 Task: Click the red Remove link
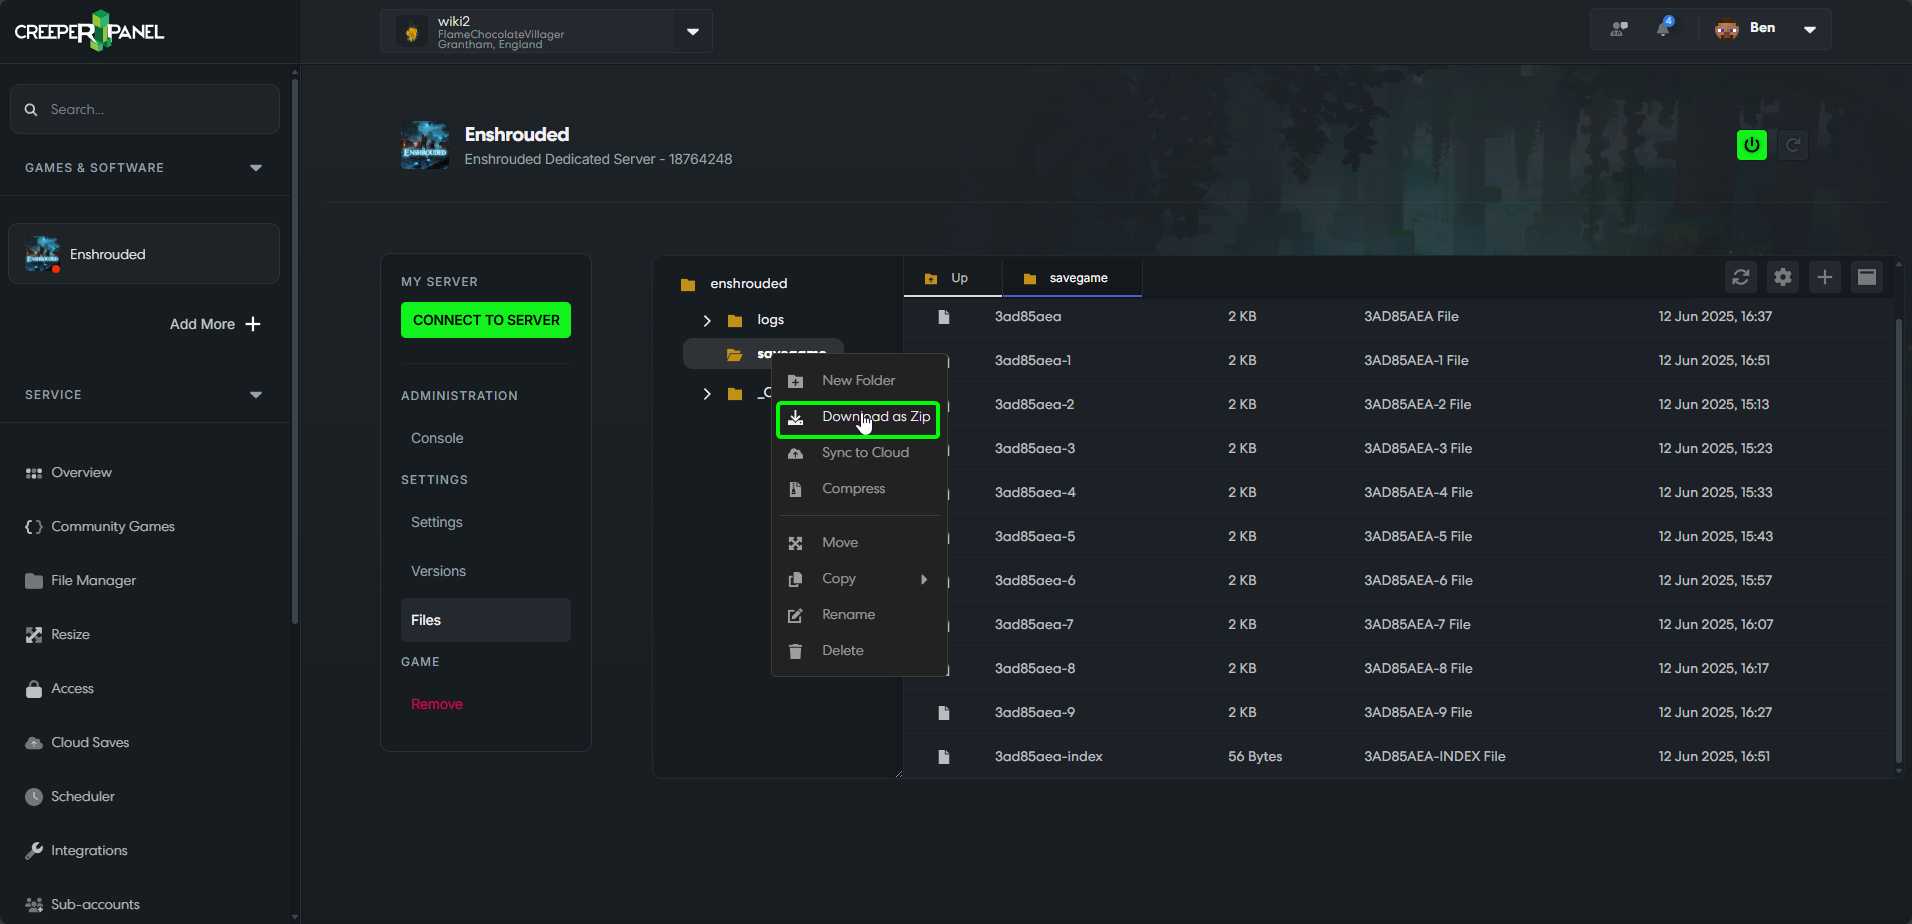(x=437, y=704)
